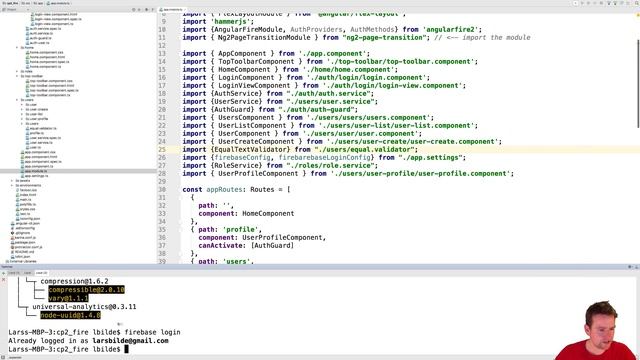Open app.settings.ts in the tree

click(x=36, y=176)
